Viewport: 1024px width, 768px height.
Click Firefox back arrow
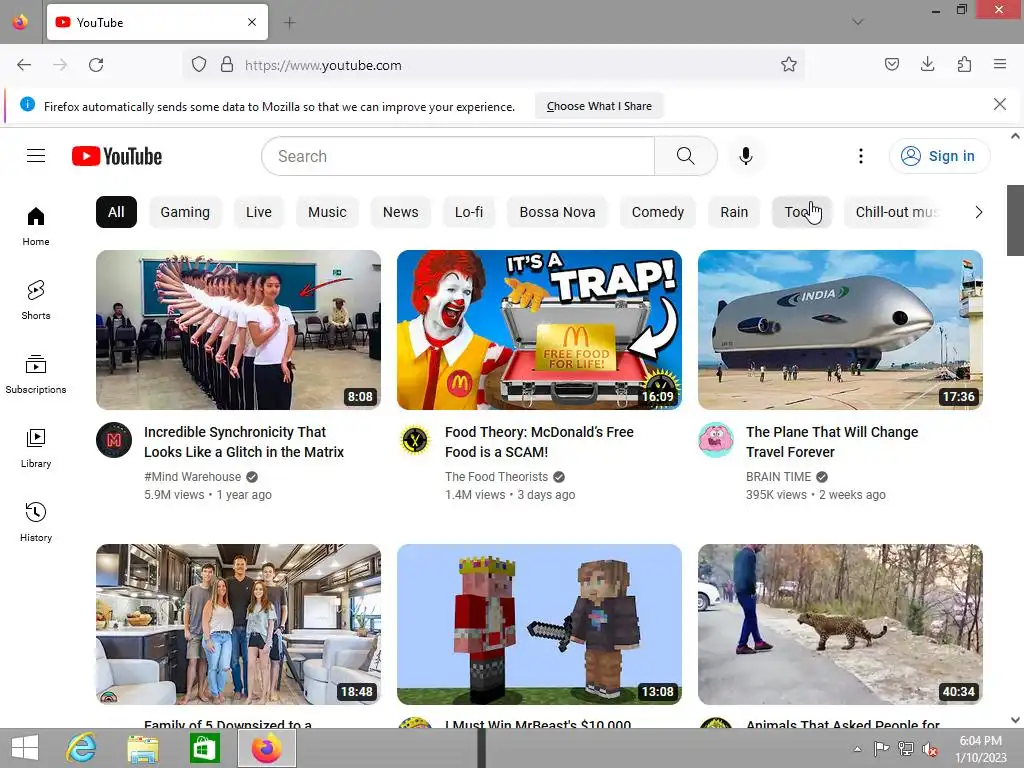[24, 65]
